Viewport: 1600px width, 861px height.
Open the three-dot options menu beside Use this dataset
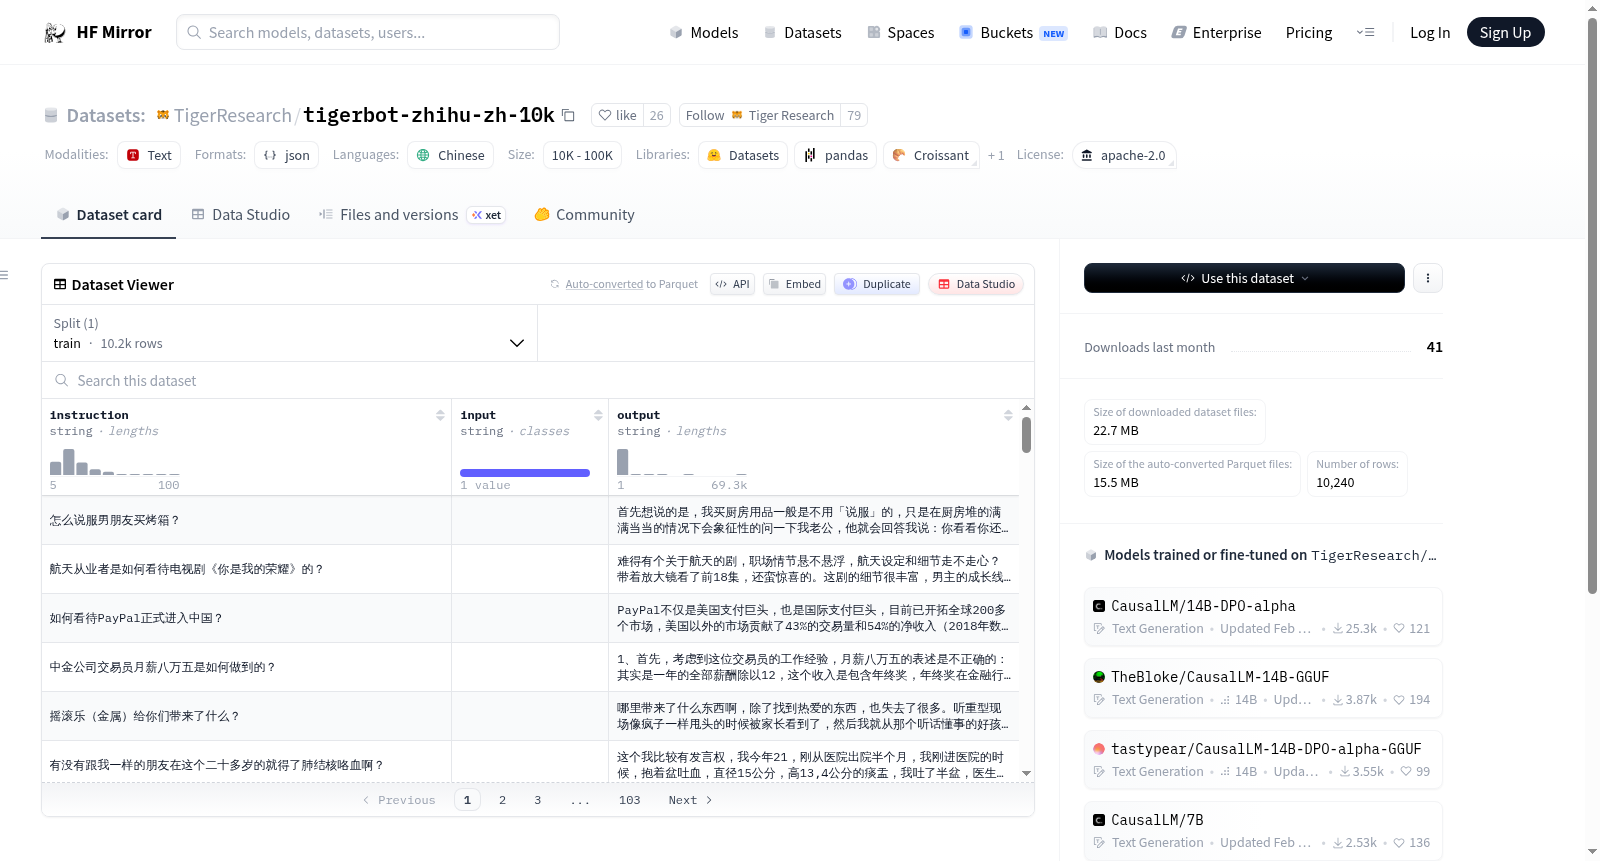coord(1427,278)
